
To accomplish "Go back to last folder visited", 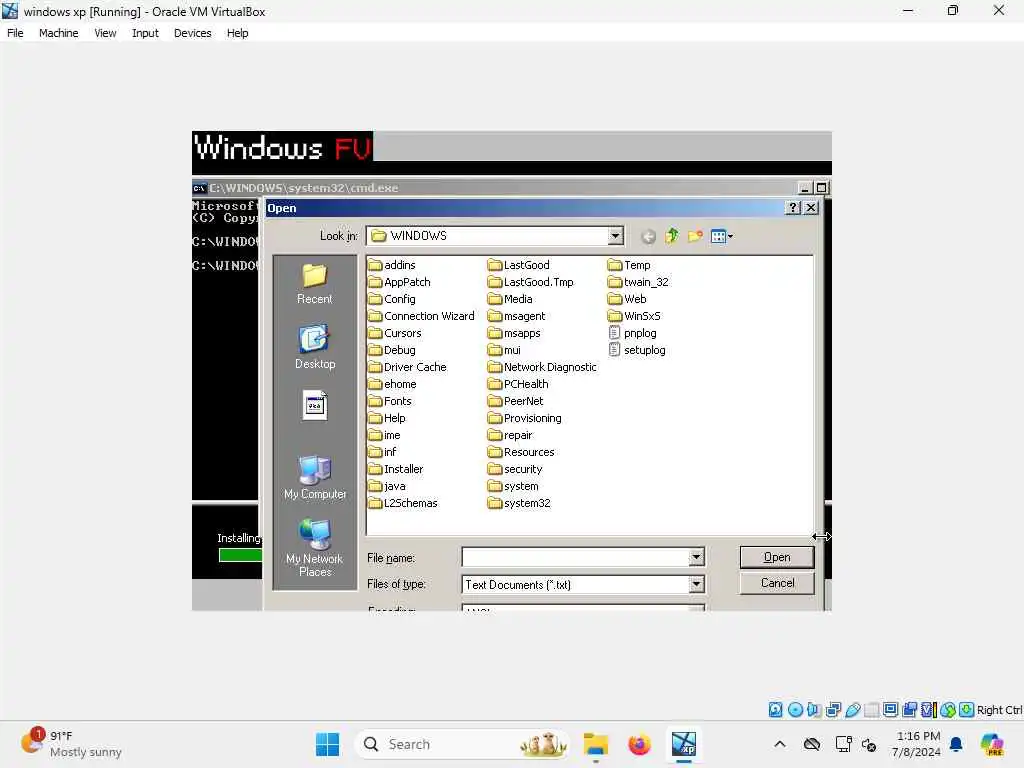I will (x=648, y=236).
